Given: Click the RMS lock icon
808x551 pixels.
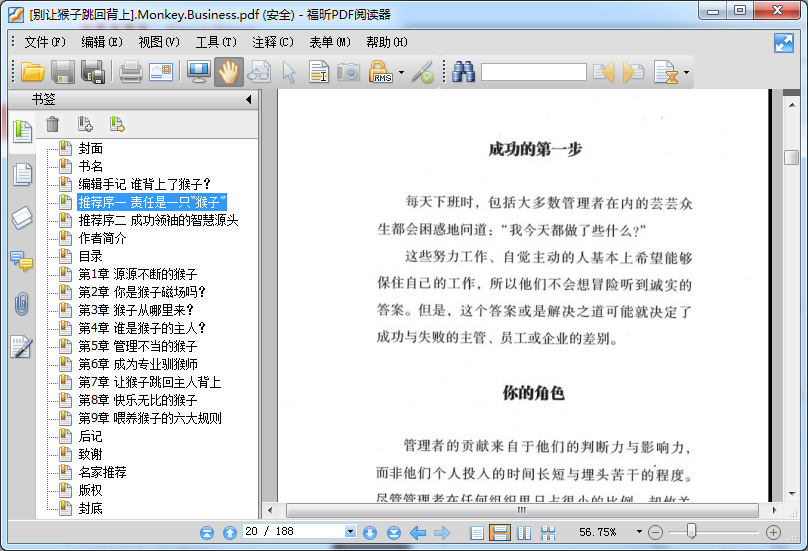Looking at the screenshot, I should tap(380, 72).
